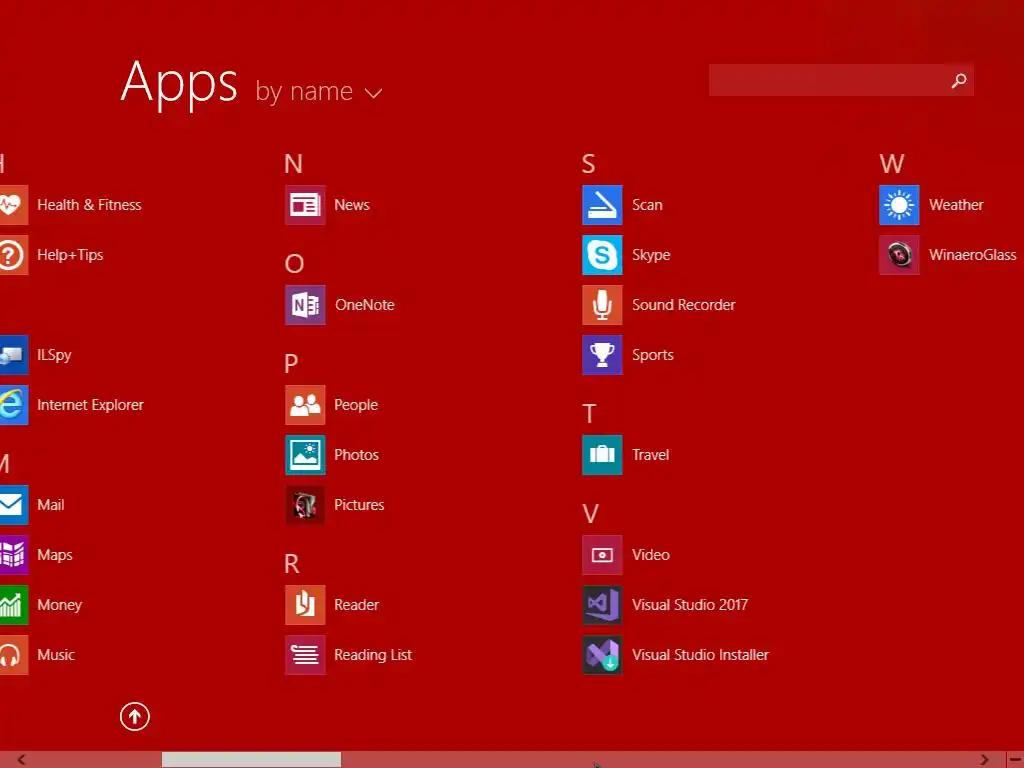The height and width of the screenshot is (768, 1024).
Task: Click the horizontal scrollbar thumb
Action: click(x=251, y=760)
